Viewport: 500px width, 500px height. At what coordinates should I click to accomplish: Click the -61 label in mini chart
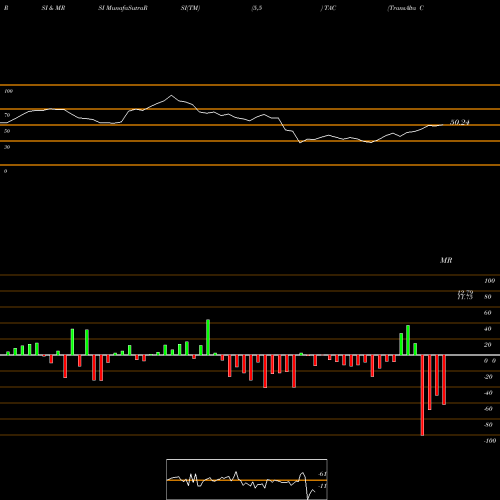(322, 474)
